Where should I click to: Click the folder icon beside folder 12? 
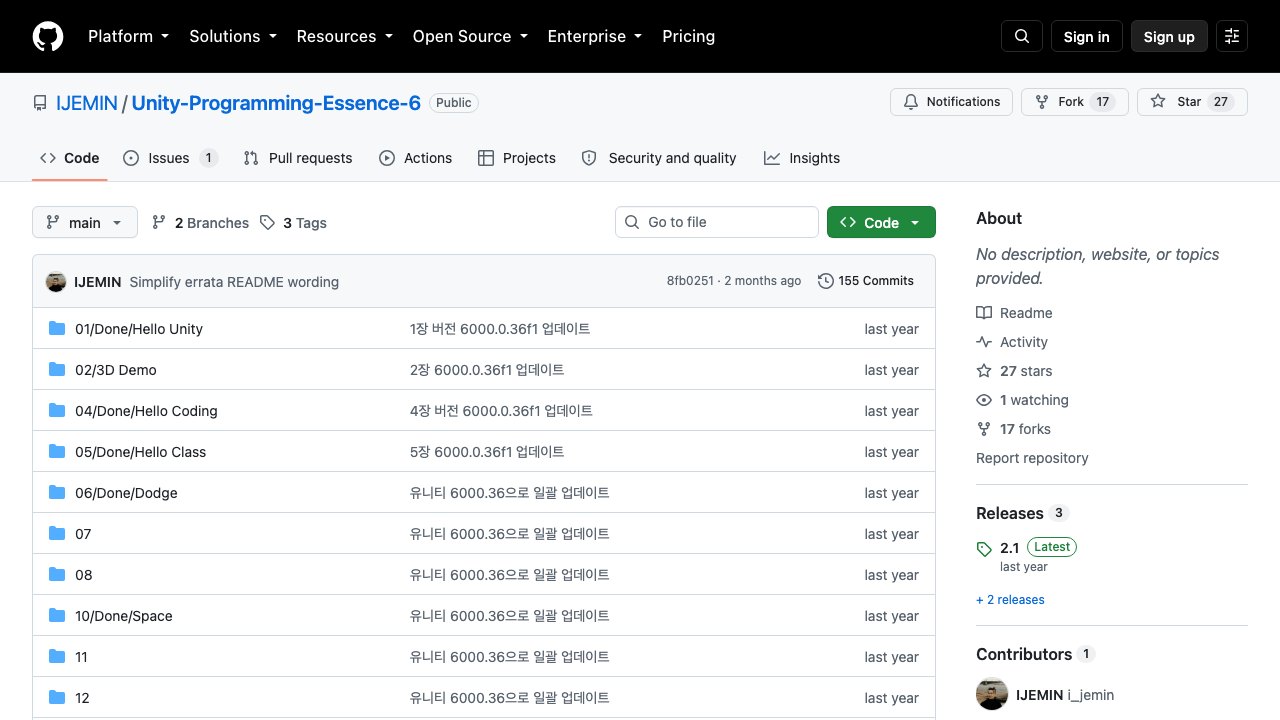pos(57,698)
